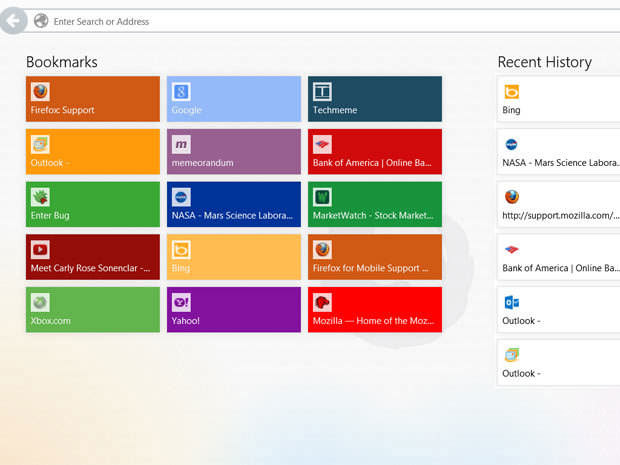
Task: Click the Enter Bug icon
Action: (x=40, y=196)
